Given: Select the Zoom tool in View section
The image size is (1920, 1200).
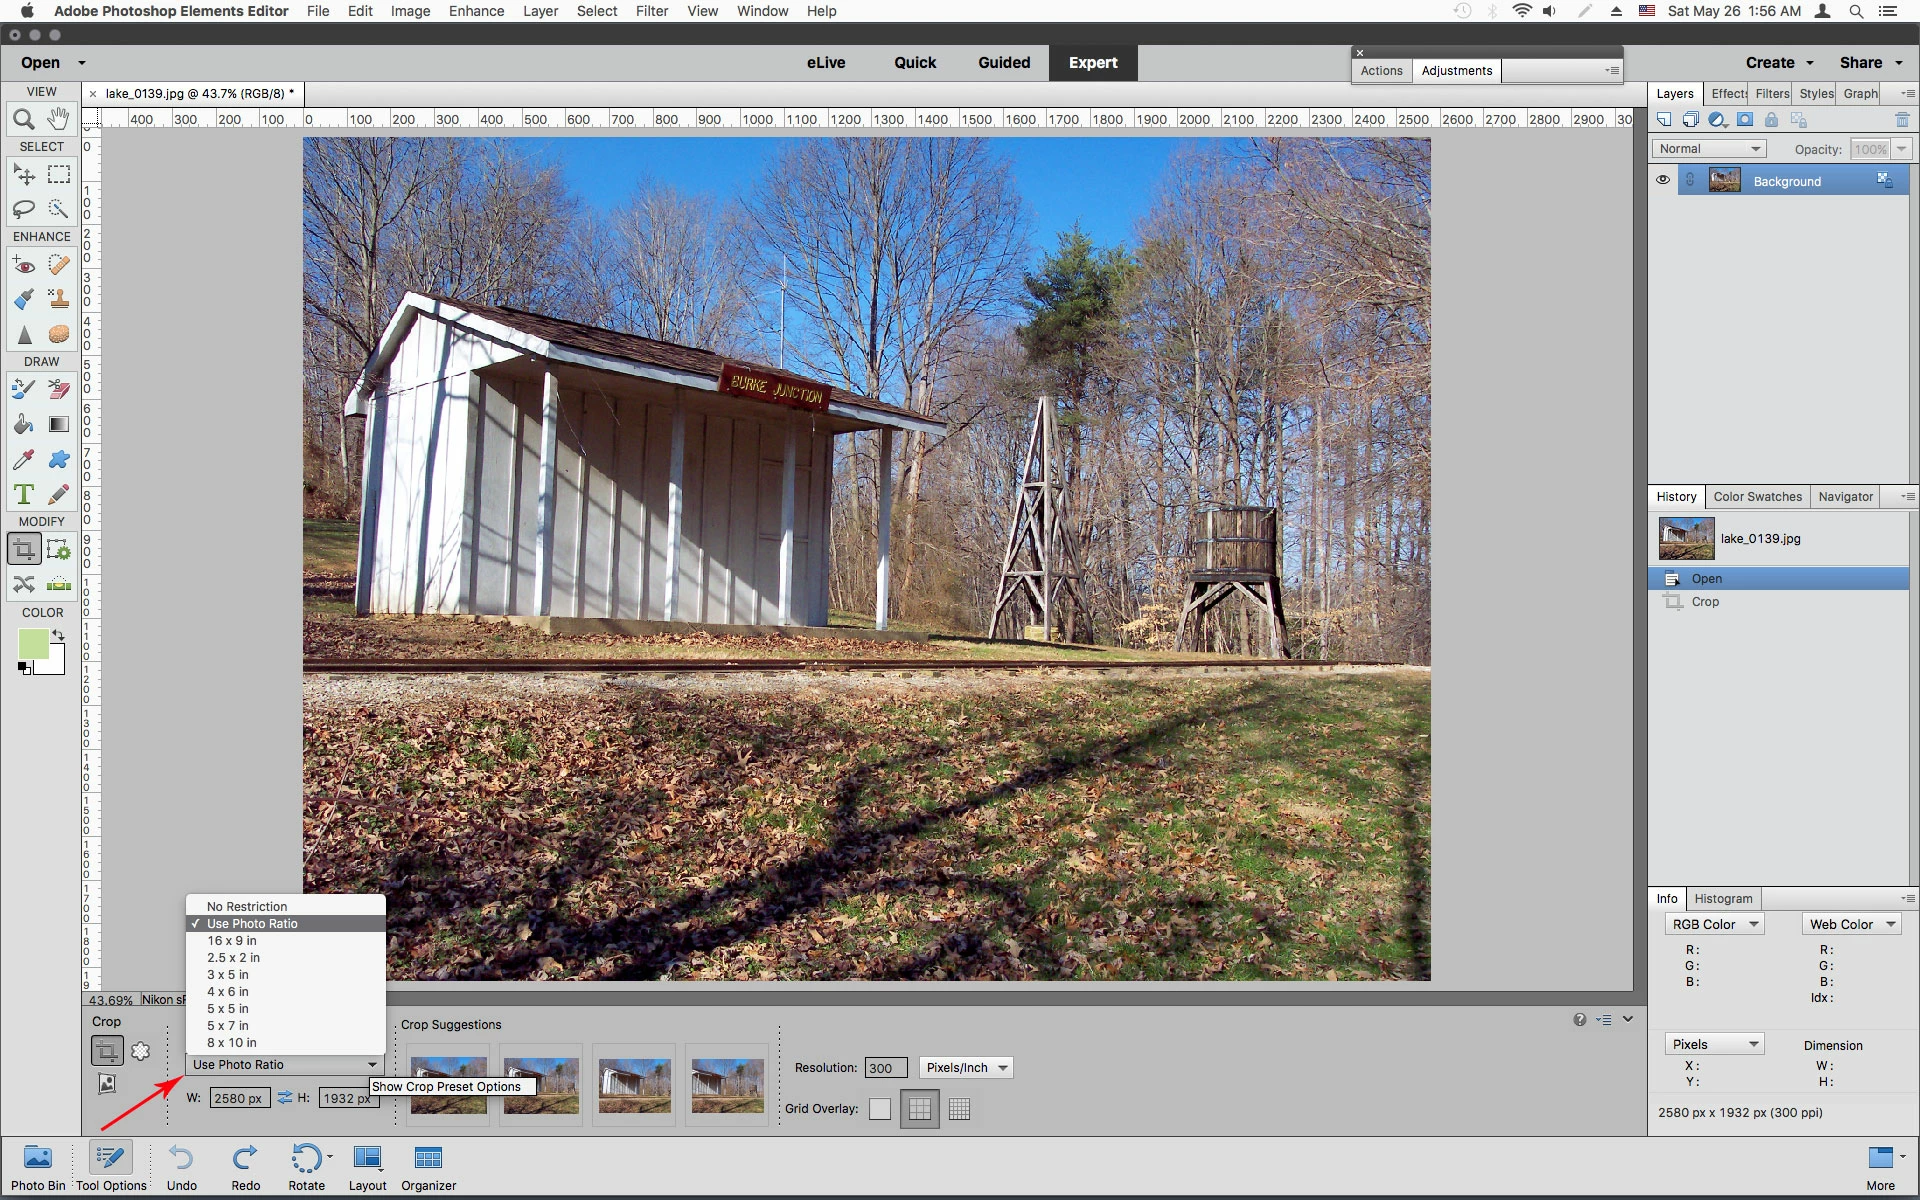Looking at the screenshot, I should (24, 120).
